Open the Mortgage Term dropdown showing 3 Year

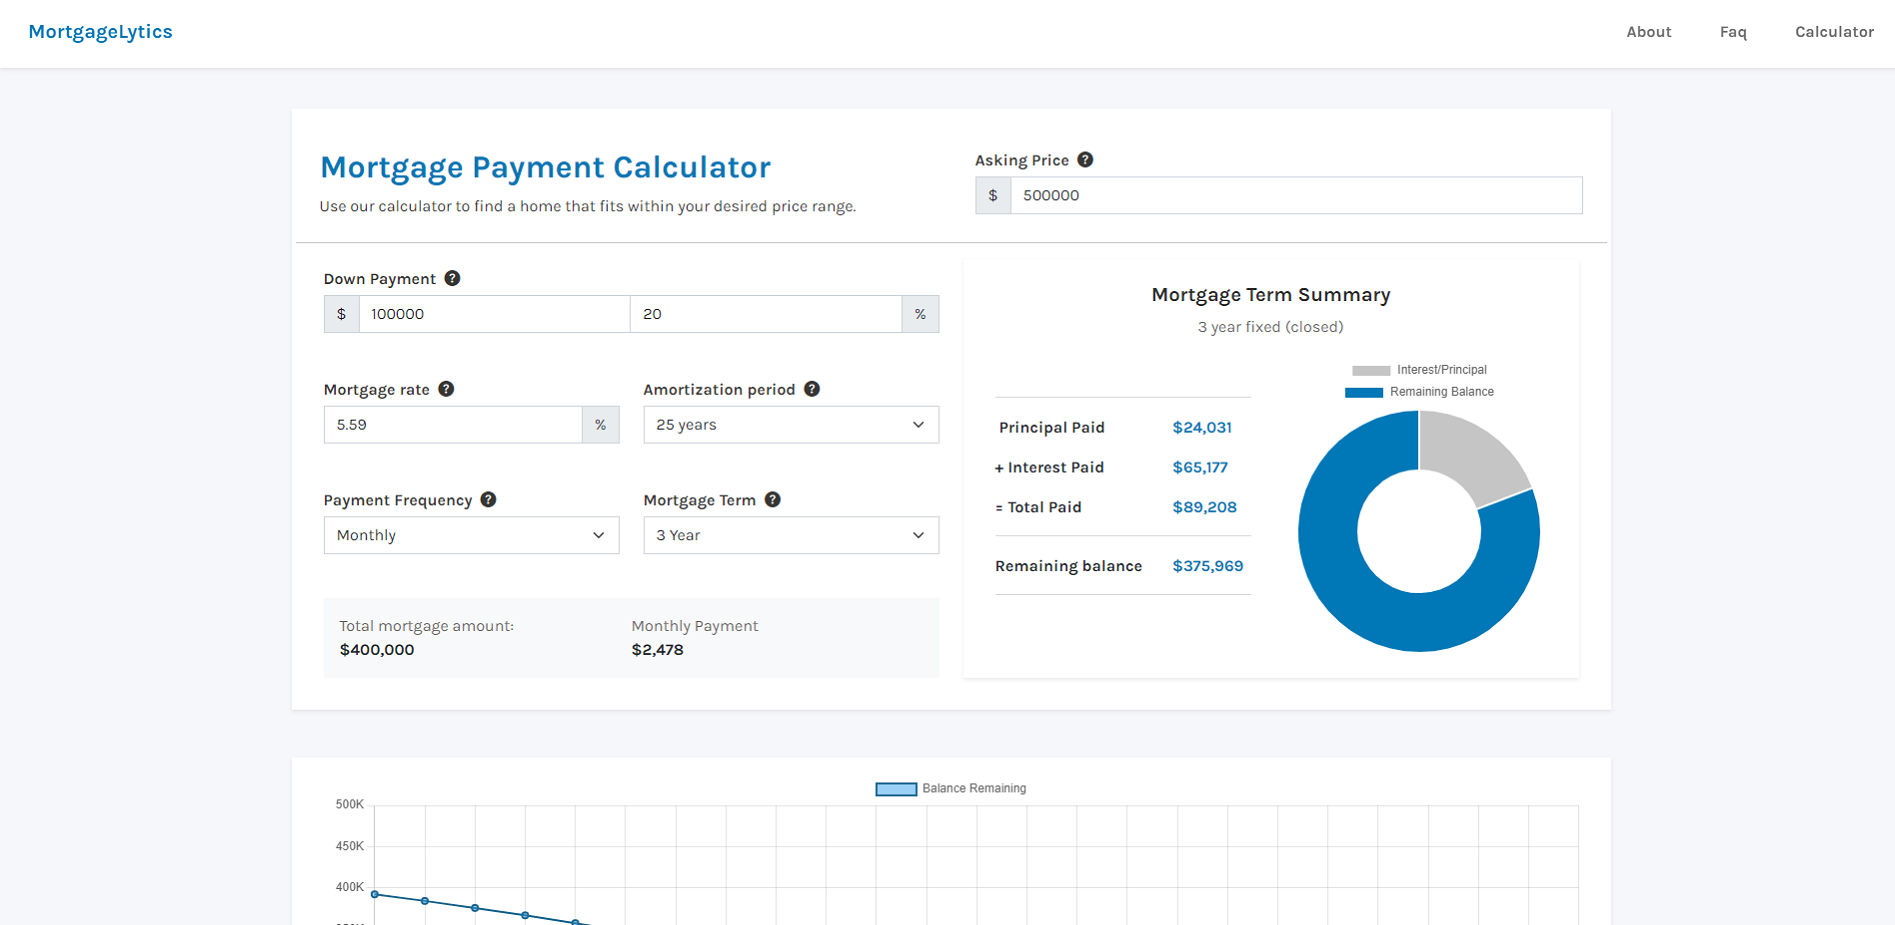[791, 535]
